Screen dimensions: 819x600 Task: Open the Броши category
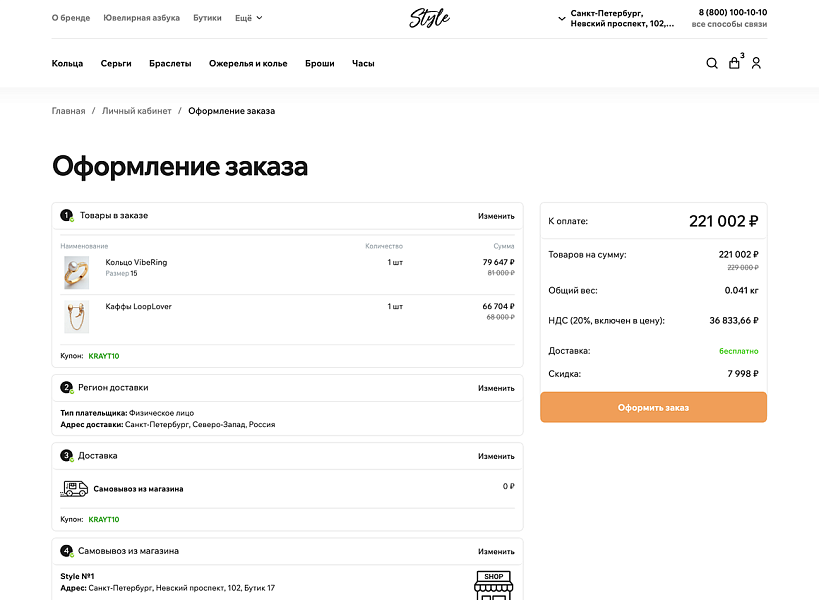pos(319,63)
